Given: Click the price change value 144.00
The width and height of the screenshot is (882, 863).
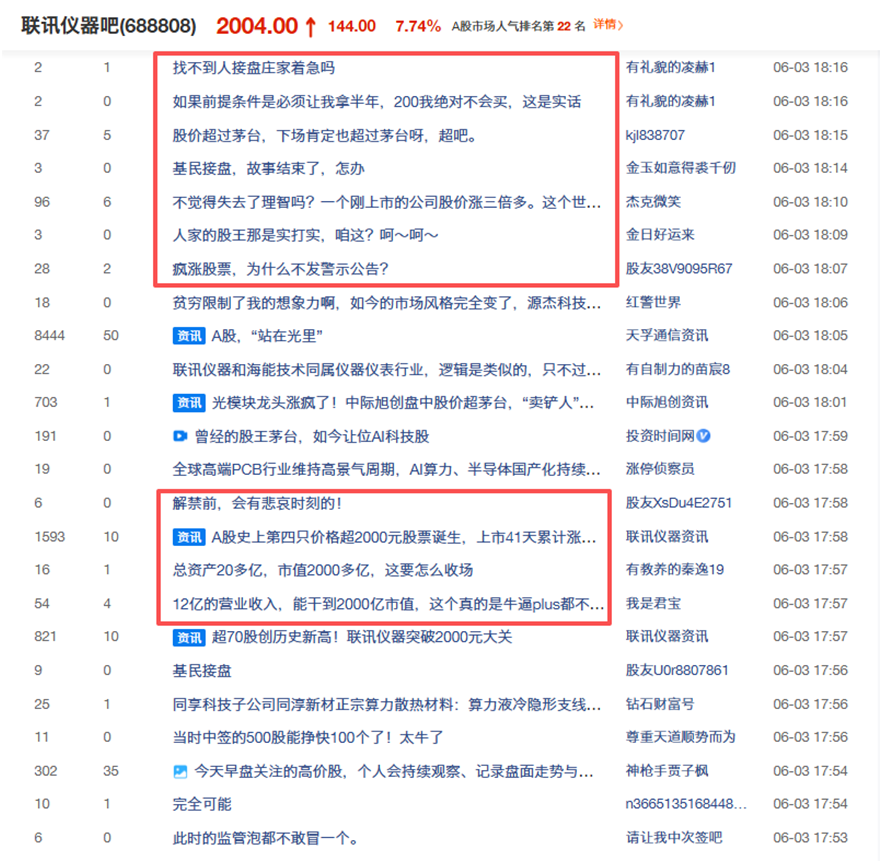Looking at the screenshot, I should 352,26.
